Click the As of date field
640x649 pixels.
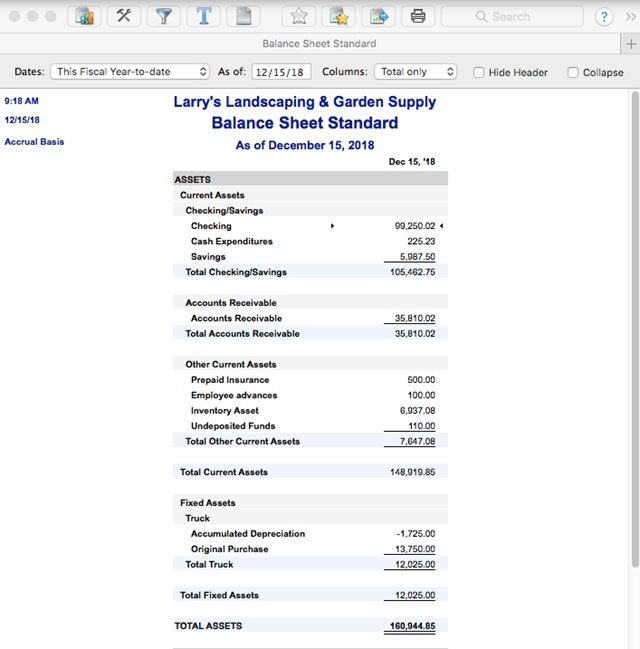point(282,72)
